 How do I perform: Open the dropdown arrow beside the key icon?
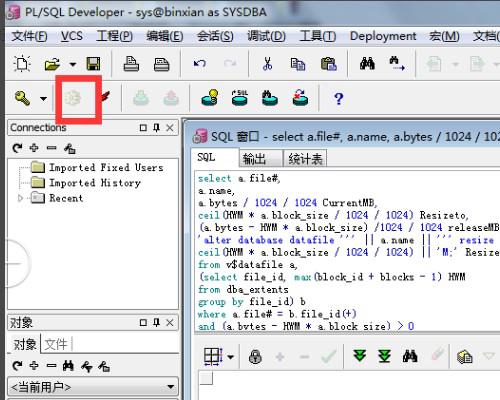[43, 98]
